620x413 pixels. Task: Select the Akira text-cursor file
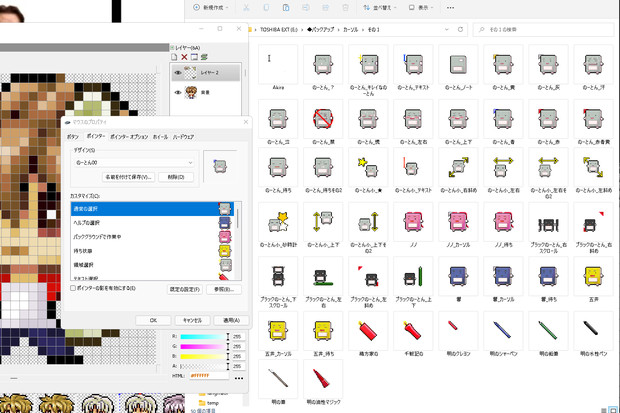pyautogui.click(x=278, y=68)
